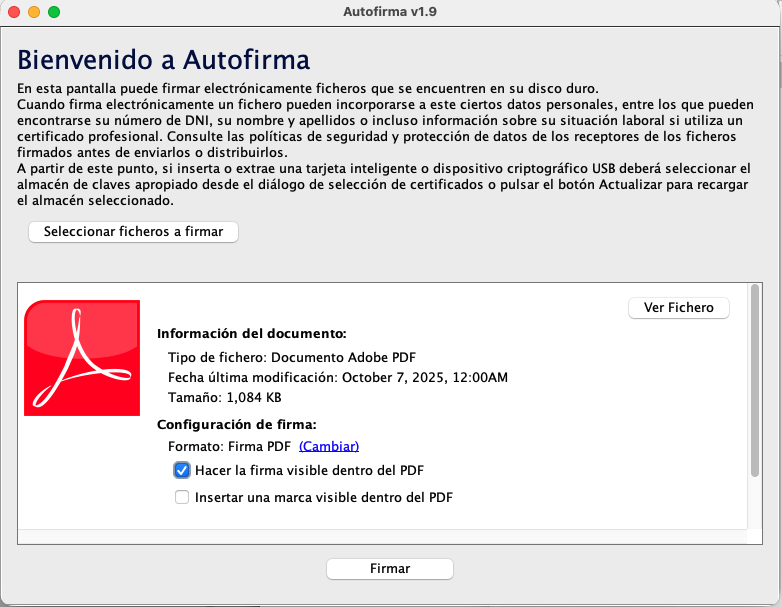The width and height of the screenshot is (782, 607).
Task: Select the Tipo de fichero line
Action: [291, 357]
